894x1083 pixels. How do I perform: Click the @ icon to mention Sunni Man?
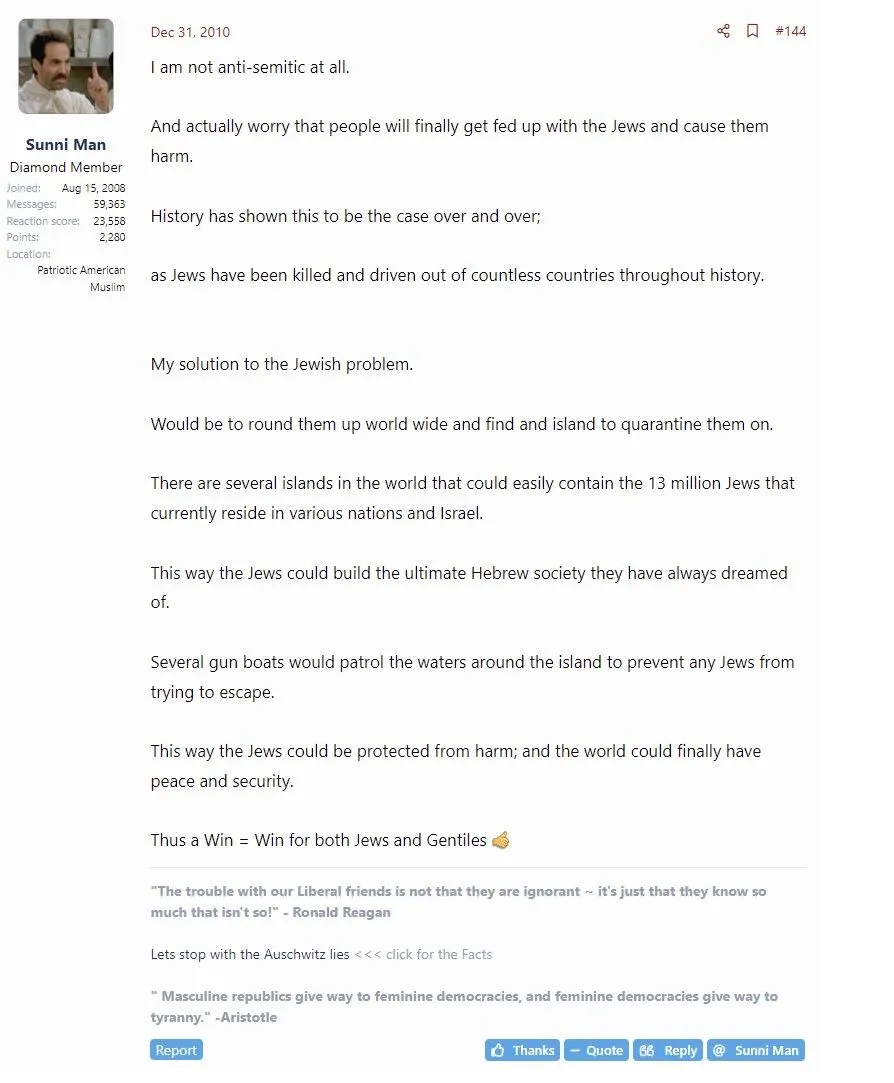[717, 1050]
